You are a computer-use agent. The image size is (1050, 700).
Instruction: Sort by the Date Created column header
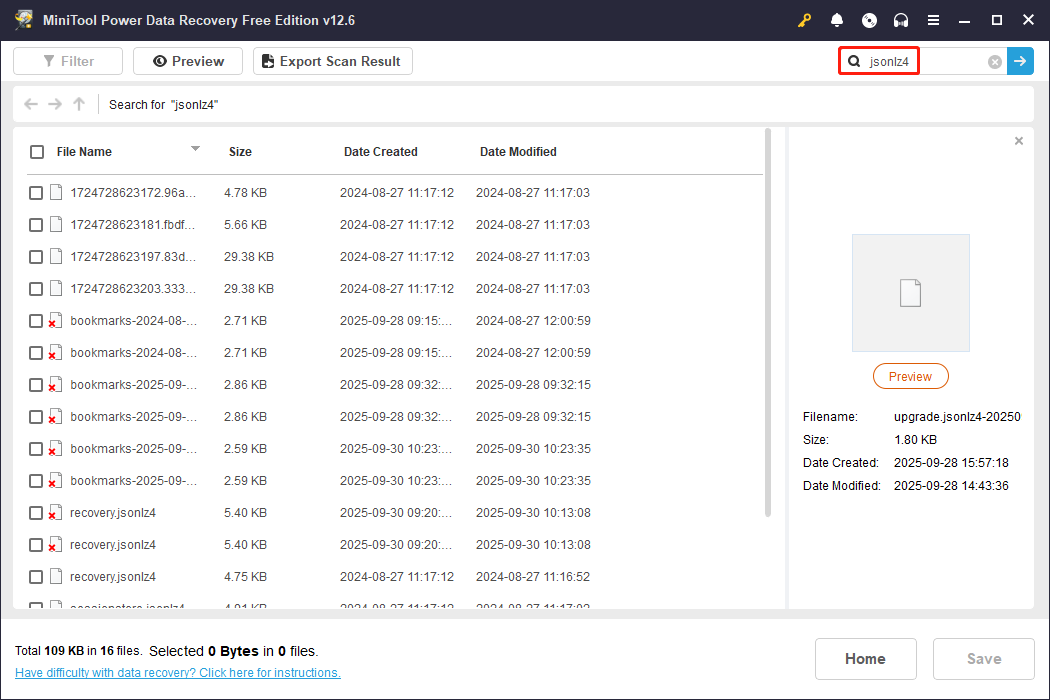point(380,152)
